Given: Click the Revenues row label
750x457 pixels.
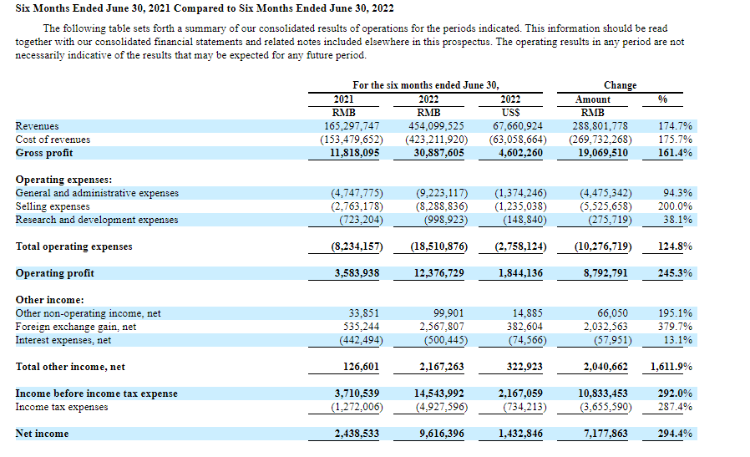Looking at the screenshot, I should coord(37,126).
